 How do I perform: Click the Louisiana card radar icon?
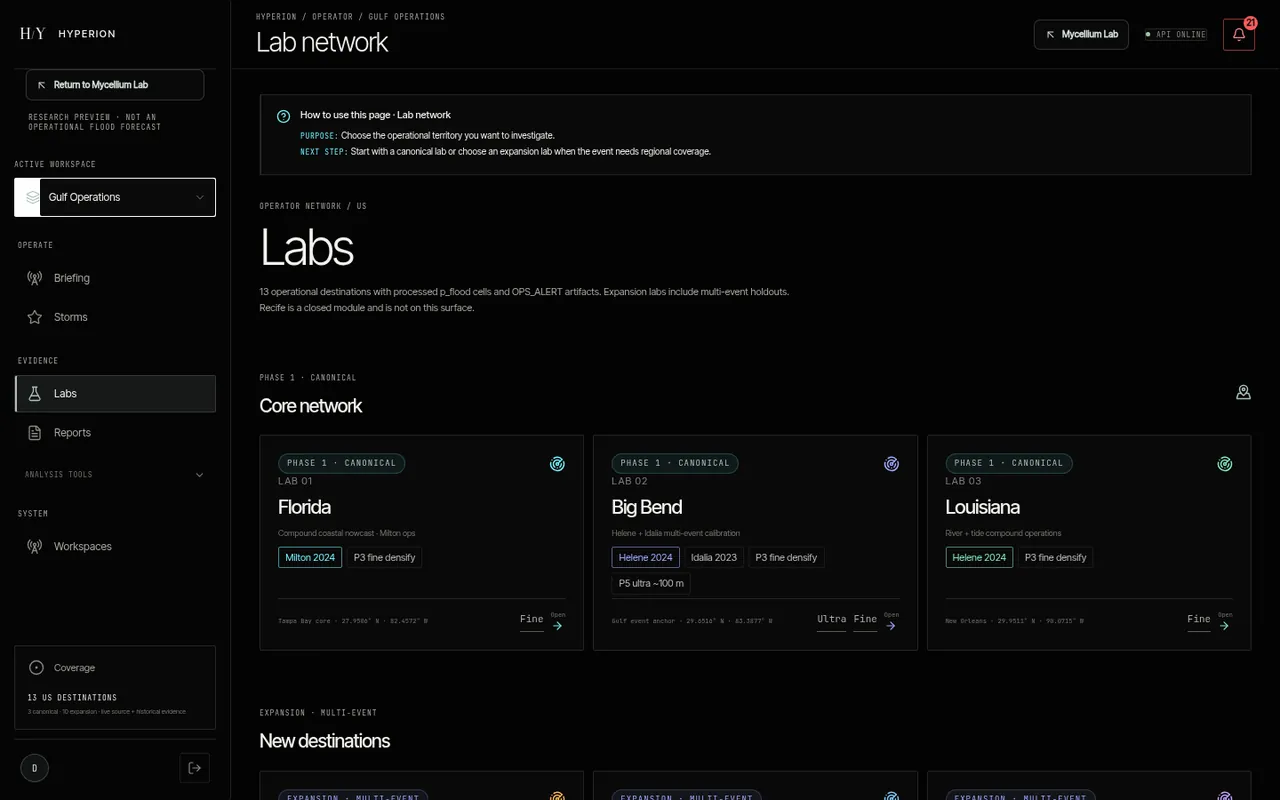pyautogui.click(x=1224, y=464)
